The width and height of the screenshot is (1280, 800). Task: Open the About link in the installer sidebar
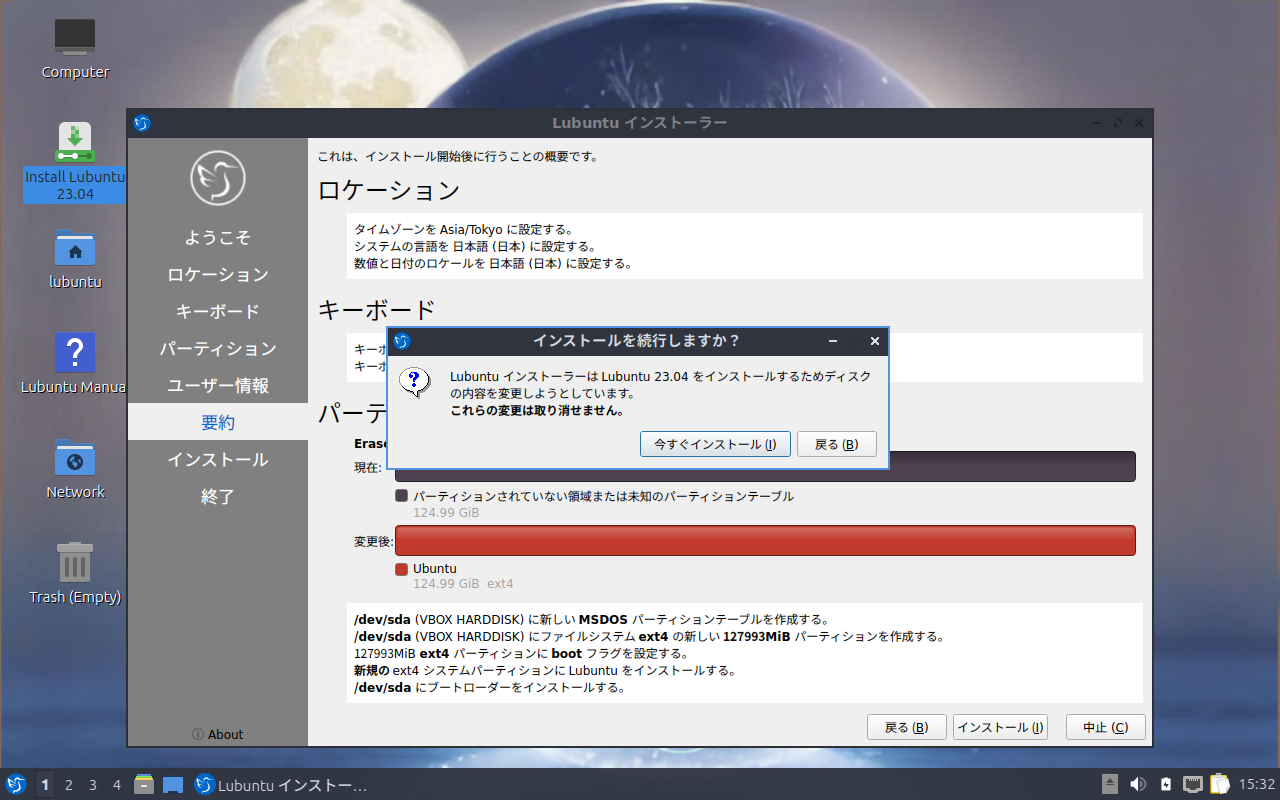point(217,734)
